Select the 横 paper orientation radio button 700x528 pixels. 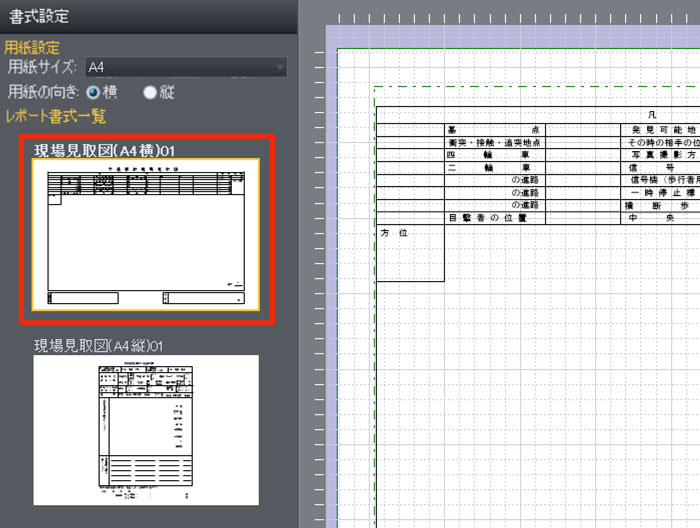94,92
